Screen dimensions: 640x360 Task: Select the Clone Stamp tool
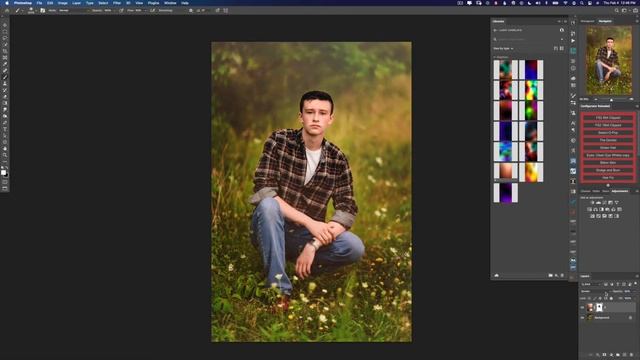5,84
